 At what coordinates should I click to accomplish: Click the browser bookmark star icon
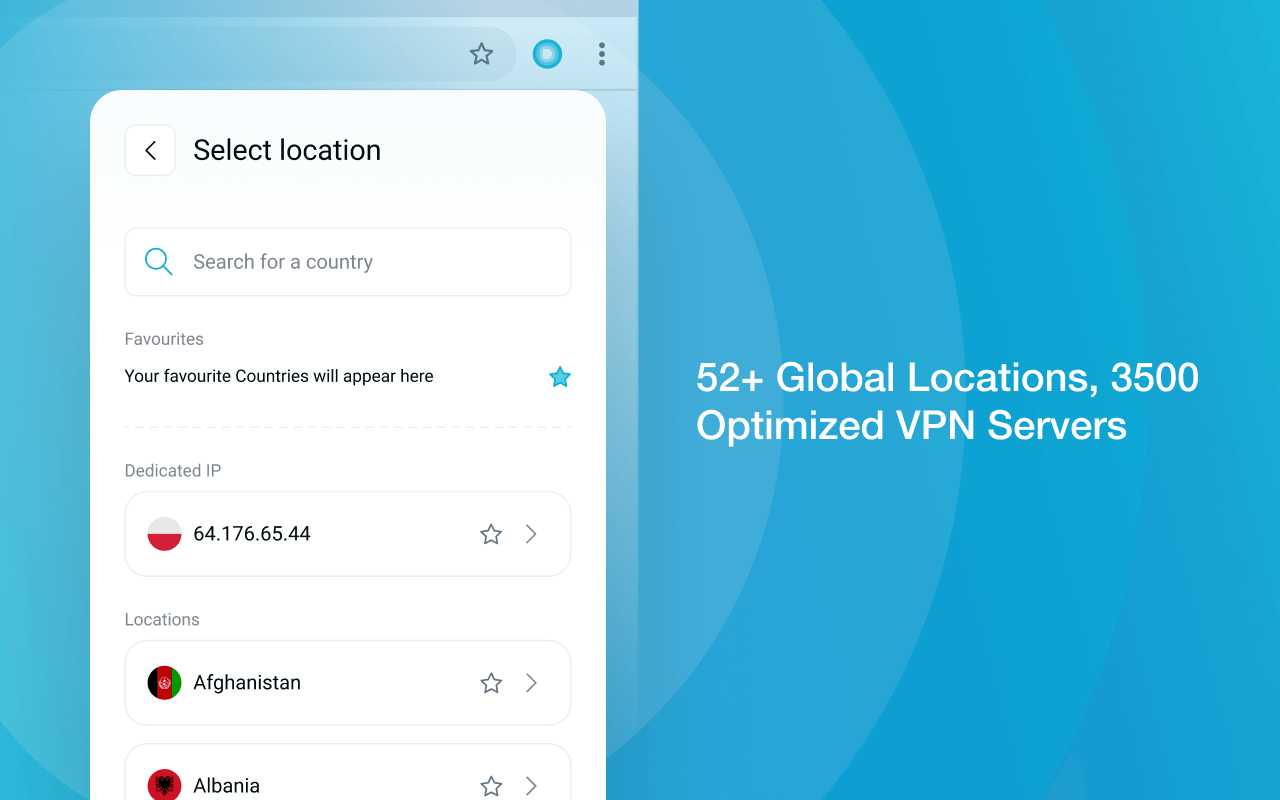tap(482, 54)
